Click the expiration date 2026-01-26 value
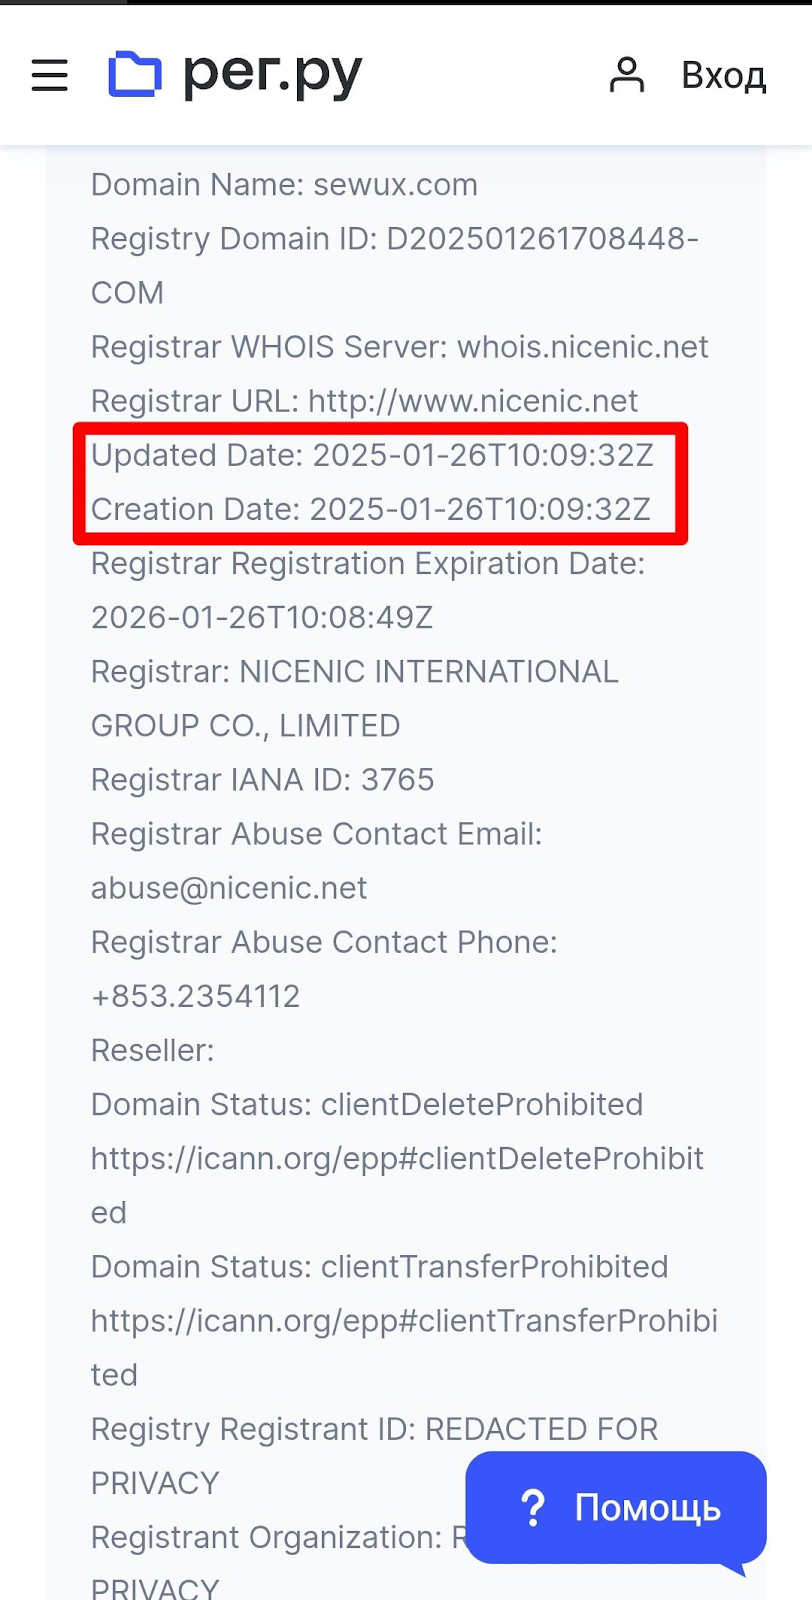The height and width of the screenshot is (1600, 812). point(262,617)
